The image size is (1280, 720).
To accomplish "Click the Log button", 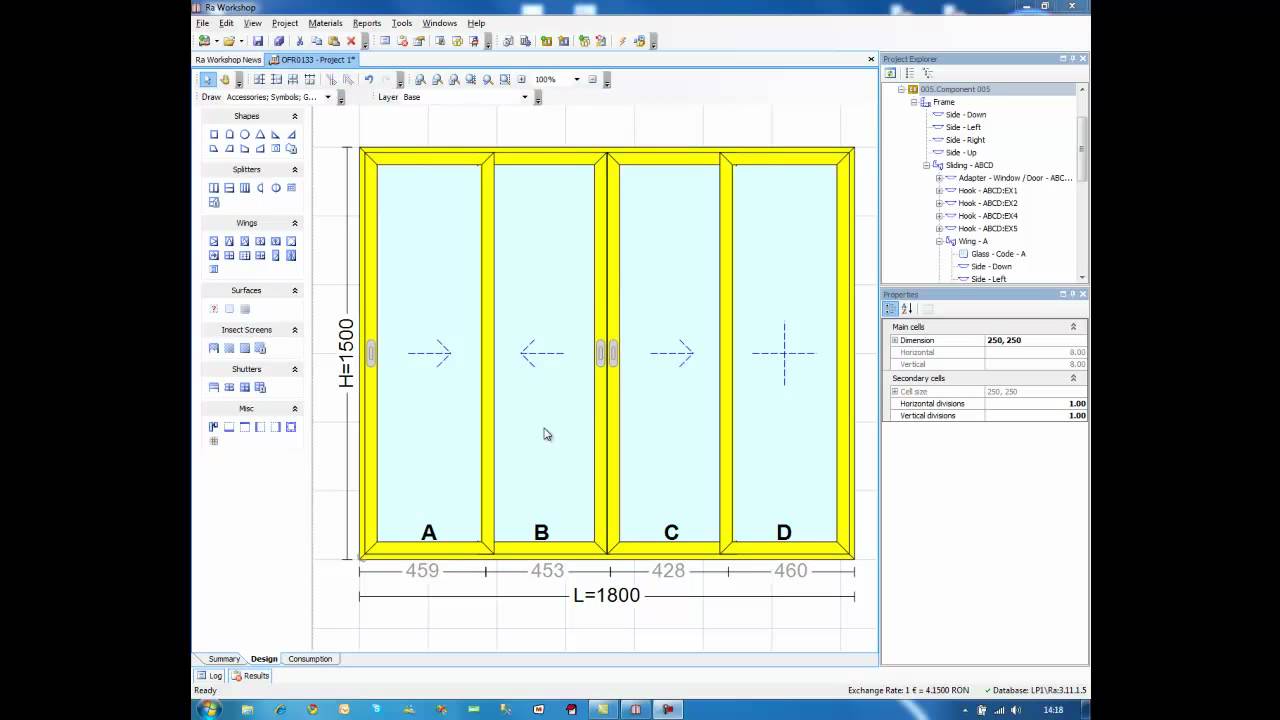I will click(210, 676).
